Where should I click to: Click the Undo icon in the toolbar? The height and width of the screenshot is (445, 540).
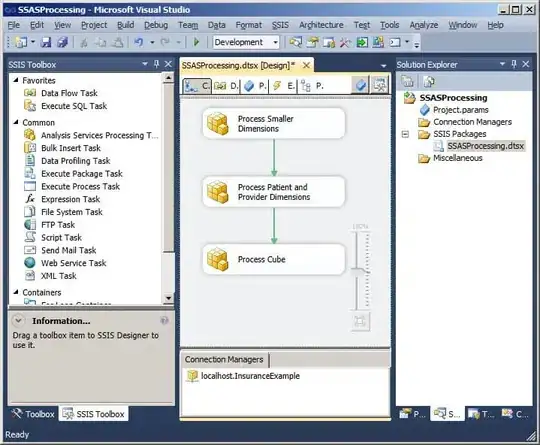138,42
